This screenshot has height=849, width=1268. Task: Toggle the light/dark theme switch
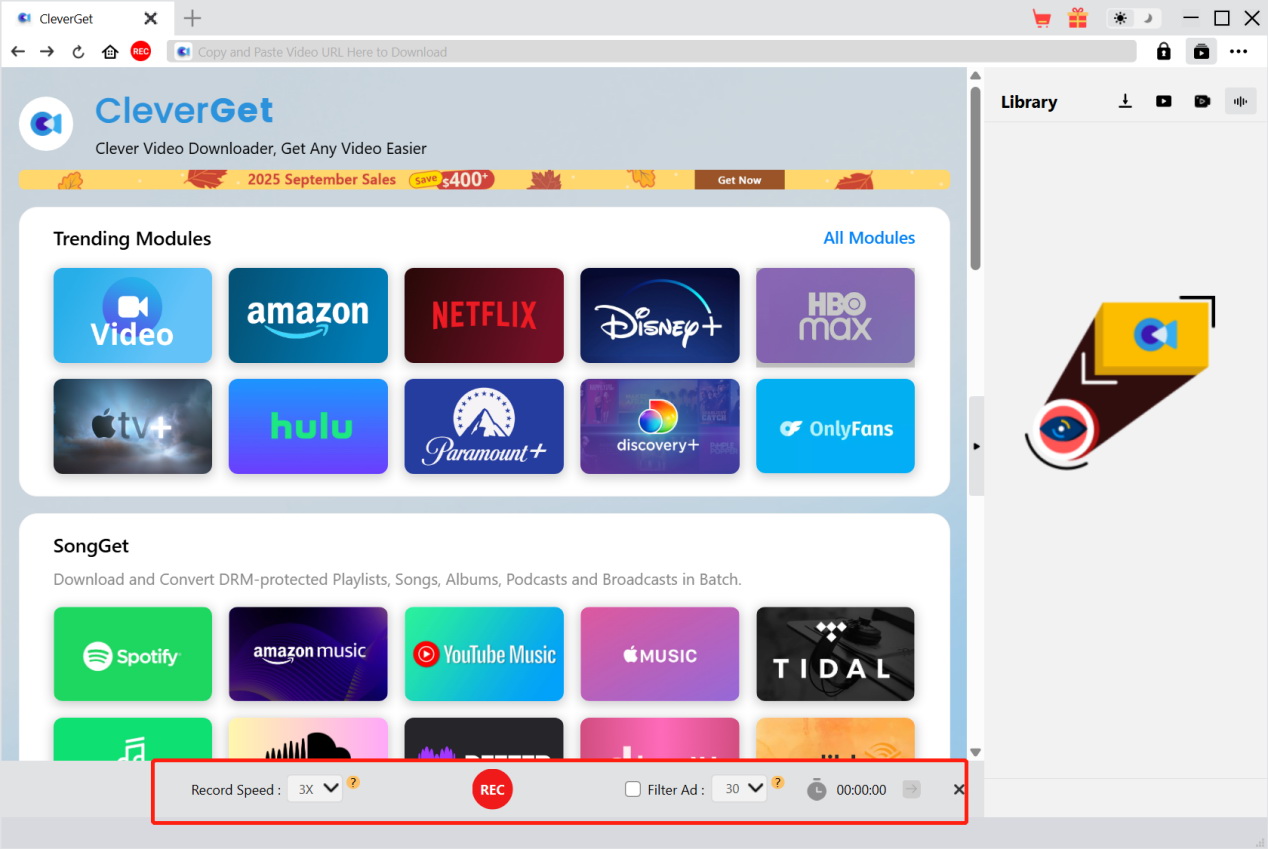tap(1133, 18)
